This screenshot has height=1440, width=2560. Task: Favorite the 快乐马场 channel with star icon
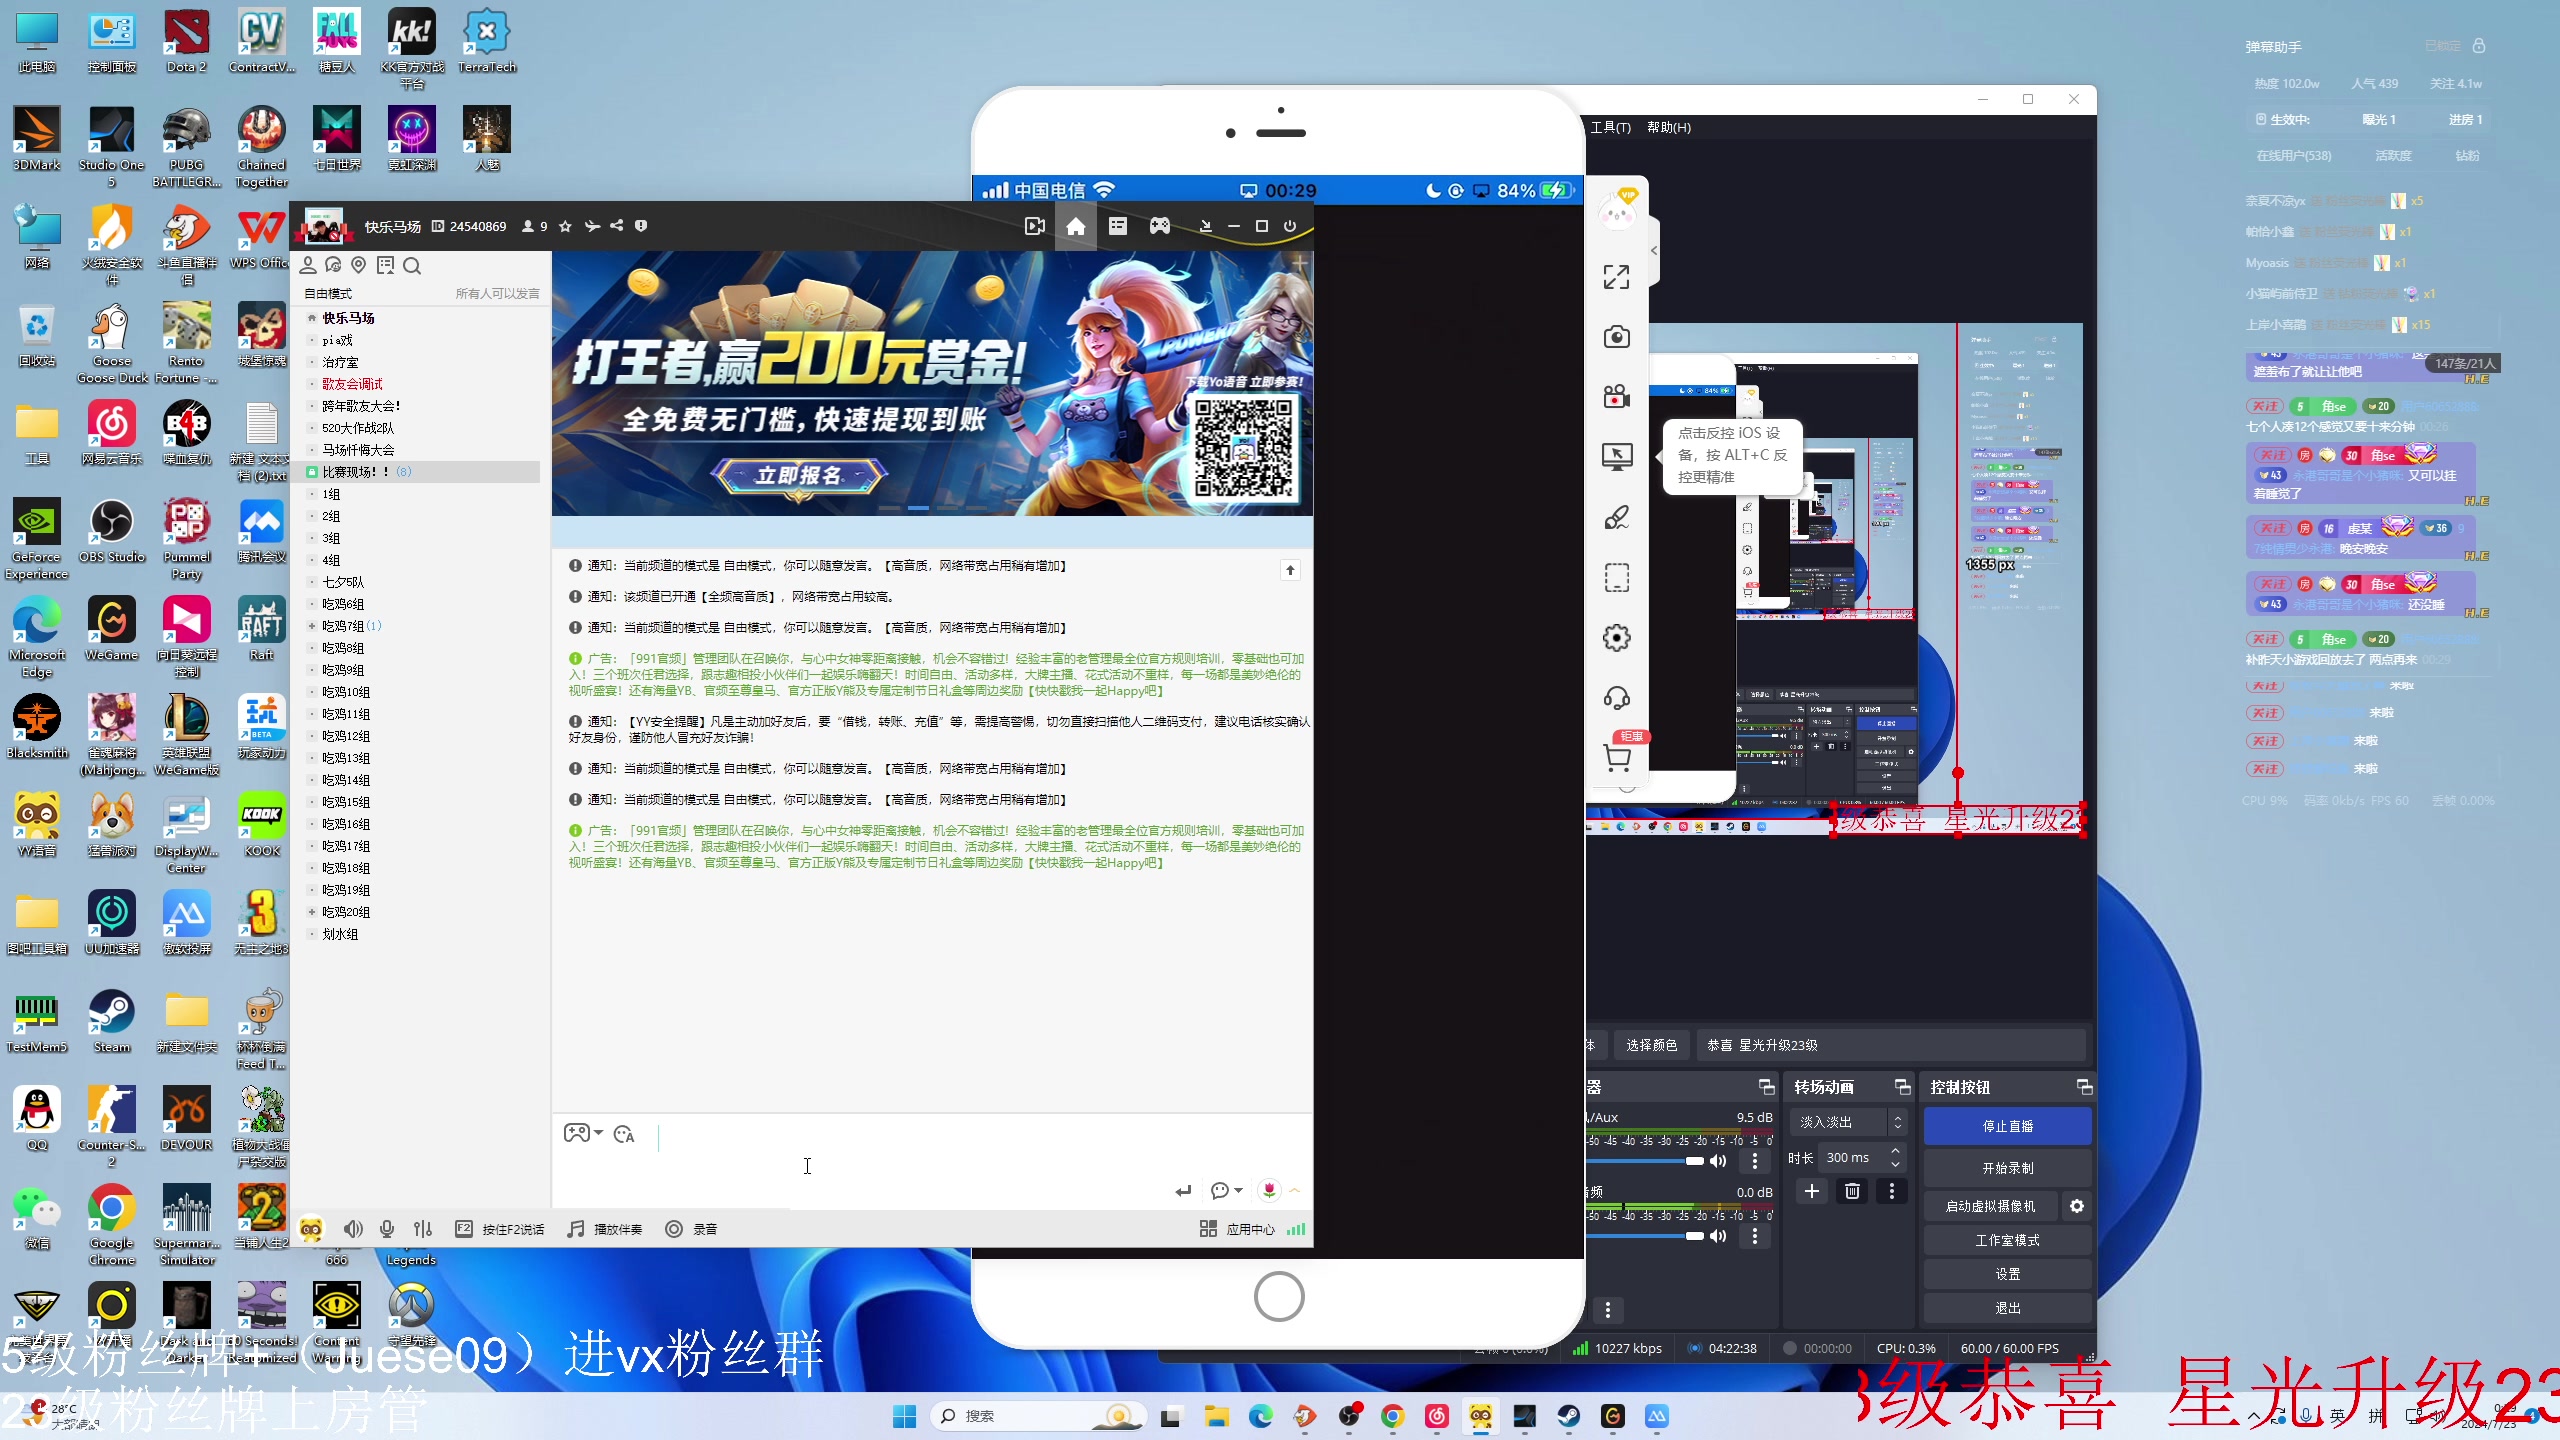click(565, 227)
